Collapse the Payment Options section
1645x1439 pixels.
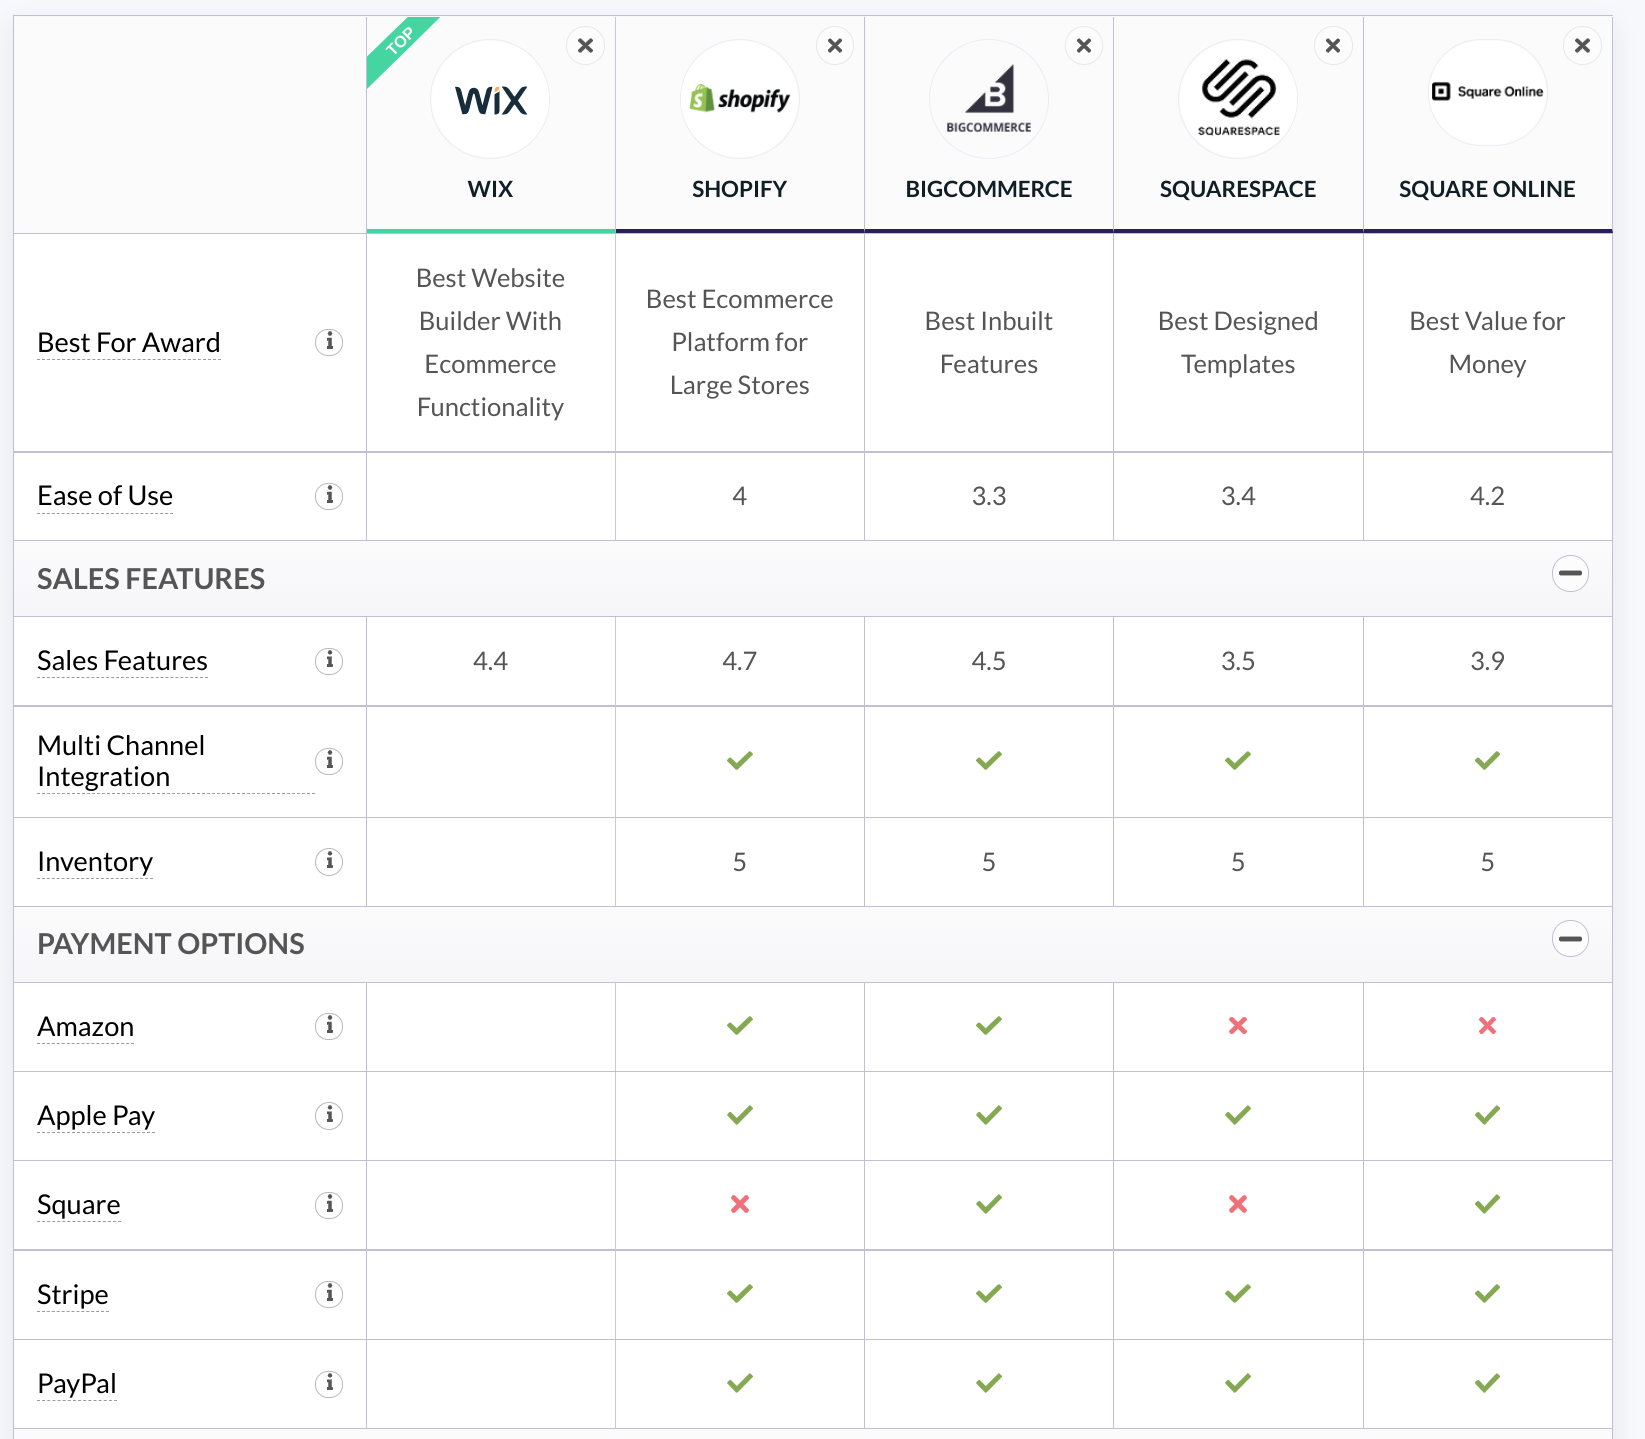pos(1570,939)
